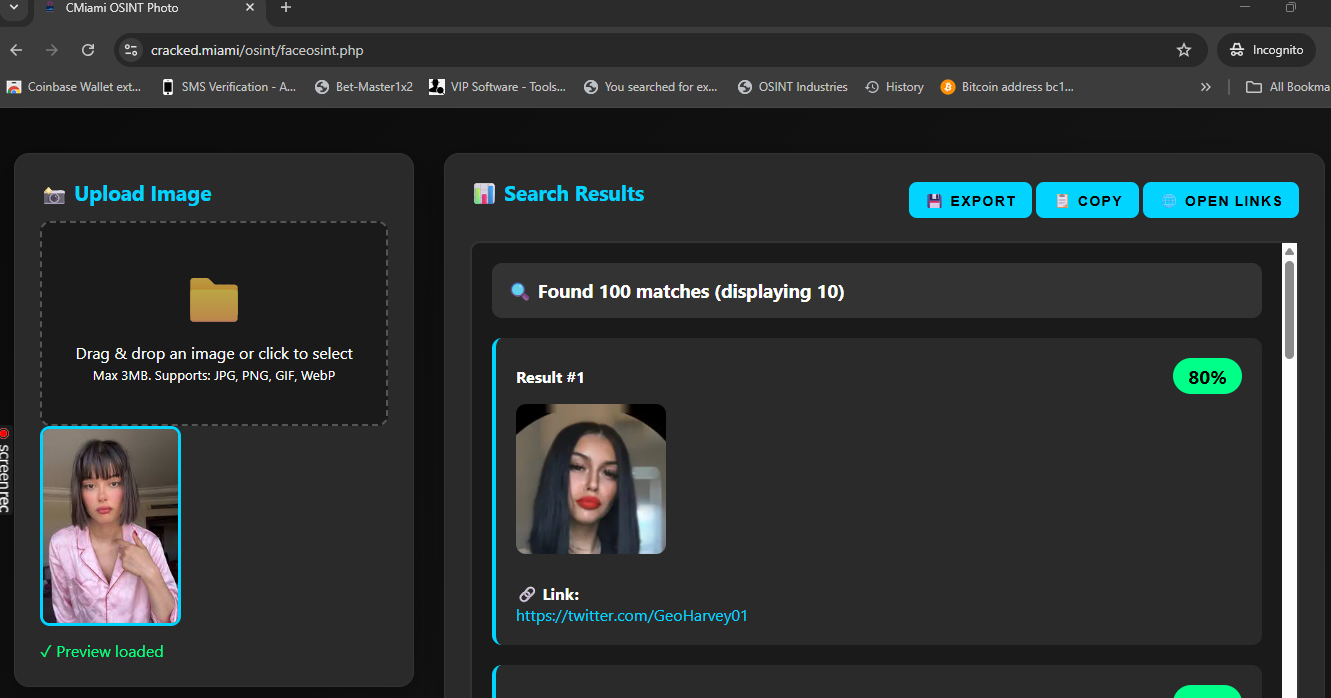Open a new browser tab
This screenshot has height=698, width=1331.
[286, 8]
